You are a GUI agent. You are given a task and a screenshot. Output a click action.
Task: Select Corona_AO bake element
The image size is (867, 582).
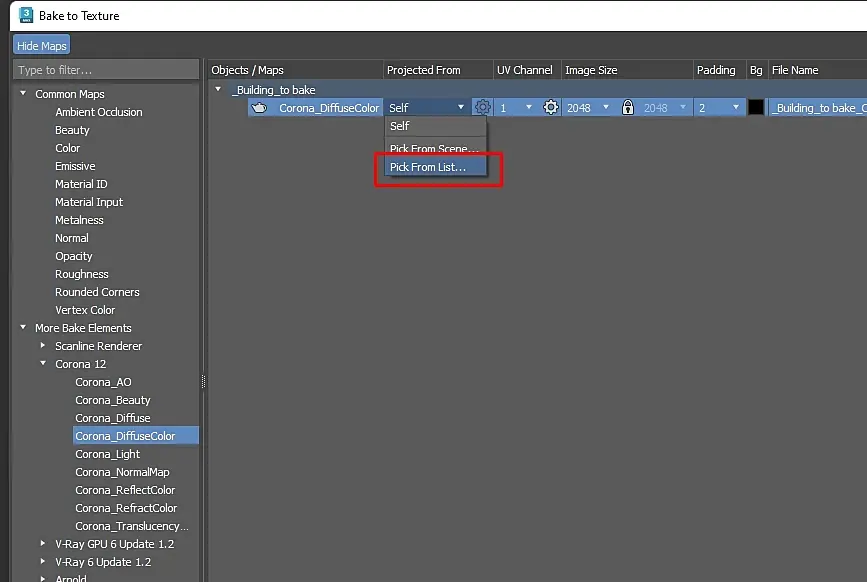coord(103,382)
